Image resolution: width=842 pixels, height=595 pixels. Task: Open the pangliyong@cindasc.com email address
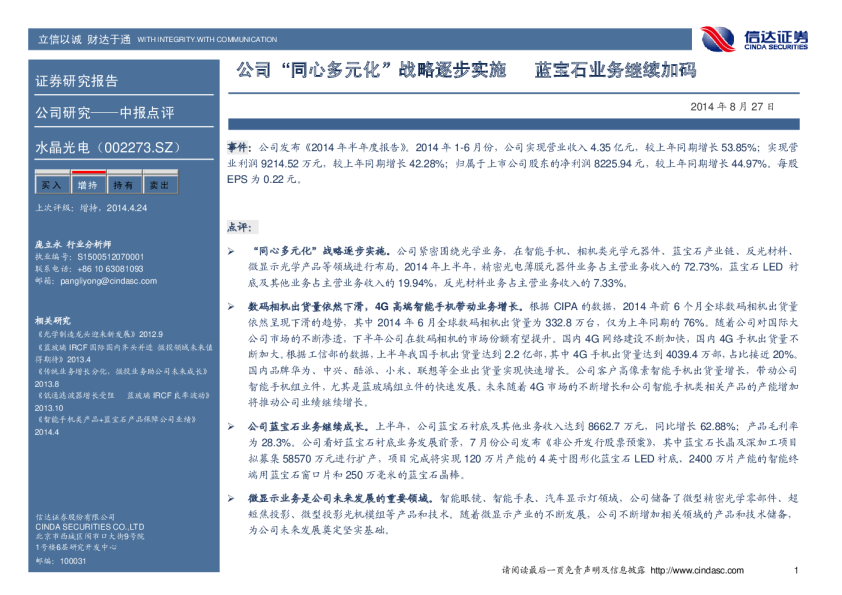point(98,282)
